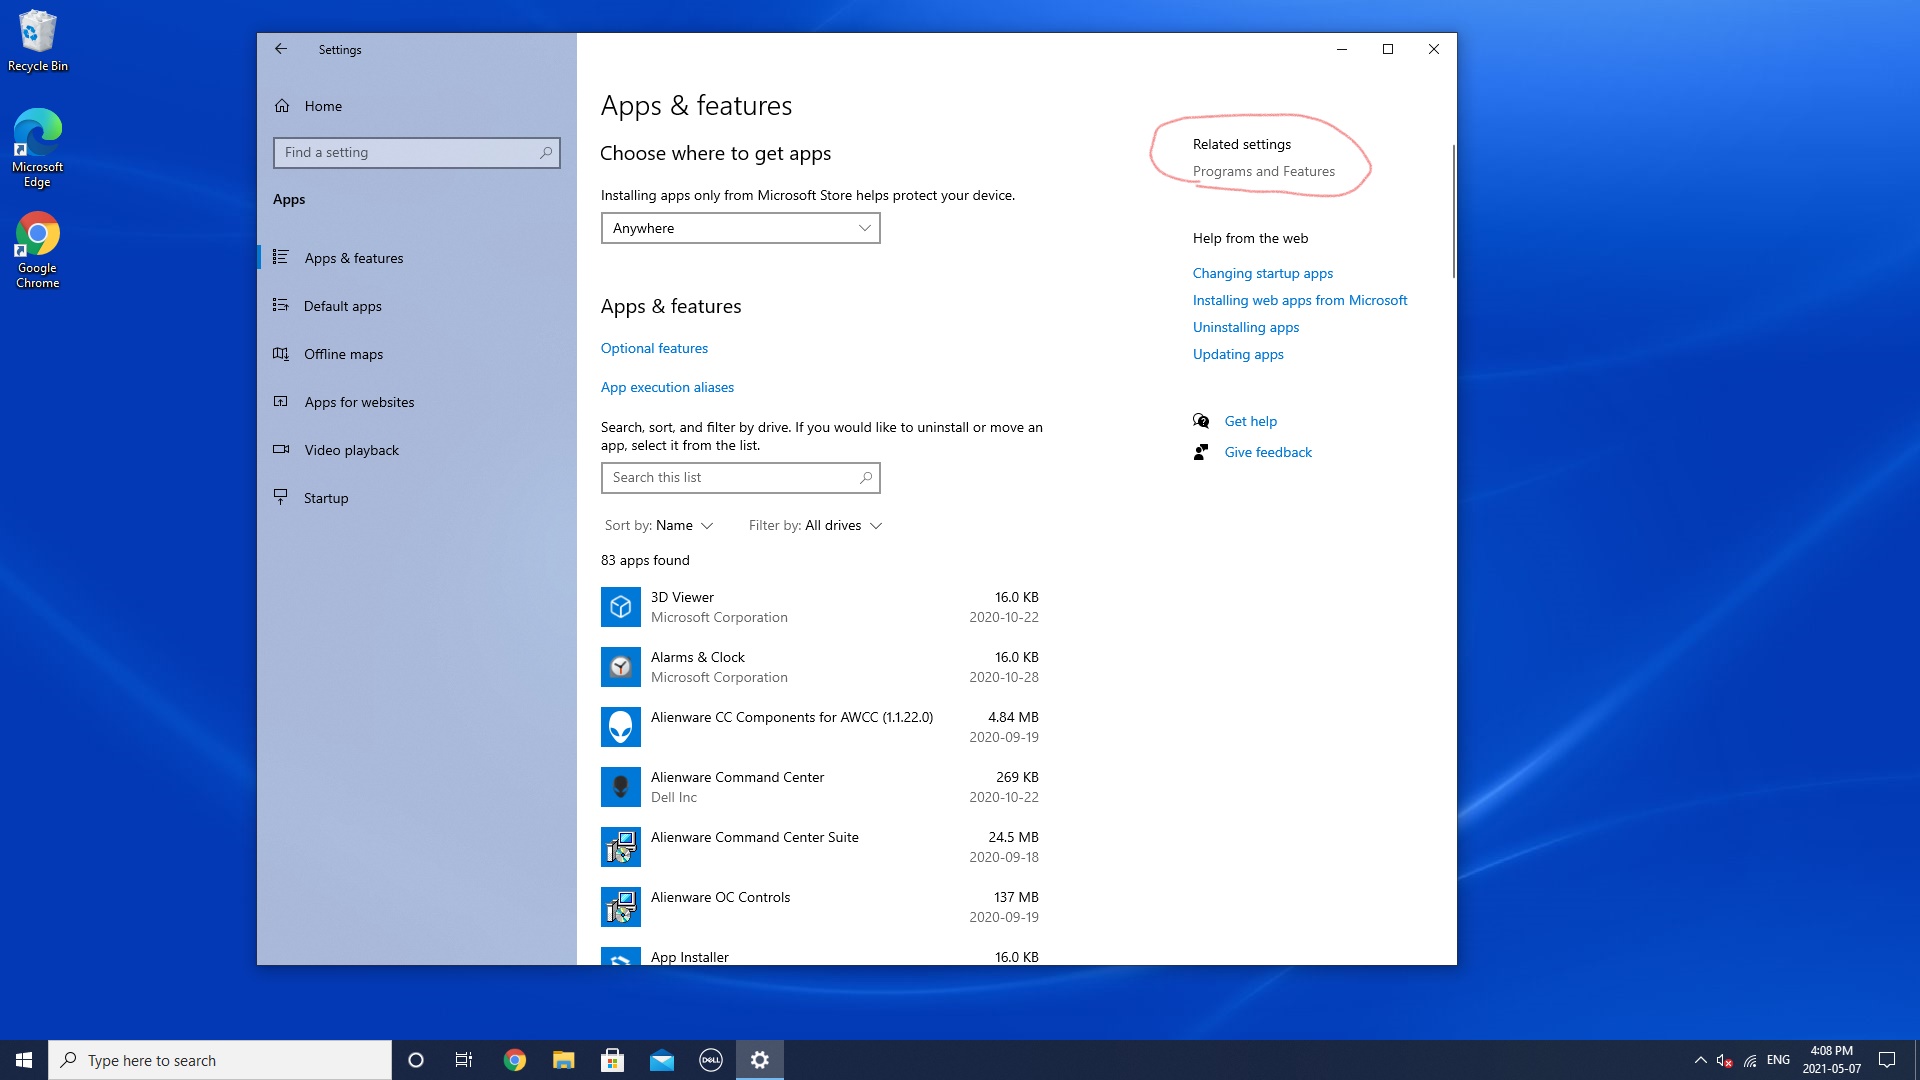
Task: Open App execution aliases link
Action: [667, 387]
